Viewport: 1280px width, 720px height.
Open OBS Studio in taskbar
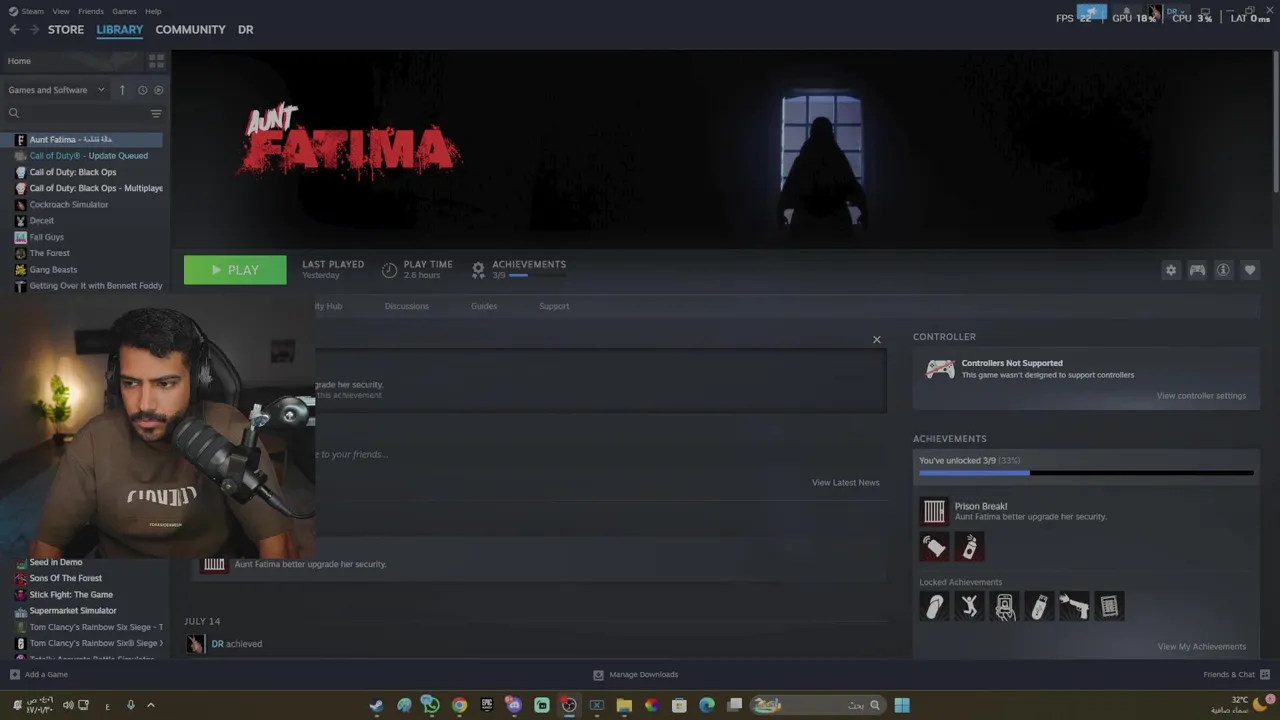pyautogui.click(x=569, y=705)
